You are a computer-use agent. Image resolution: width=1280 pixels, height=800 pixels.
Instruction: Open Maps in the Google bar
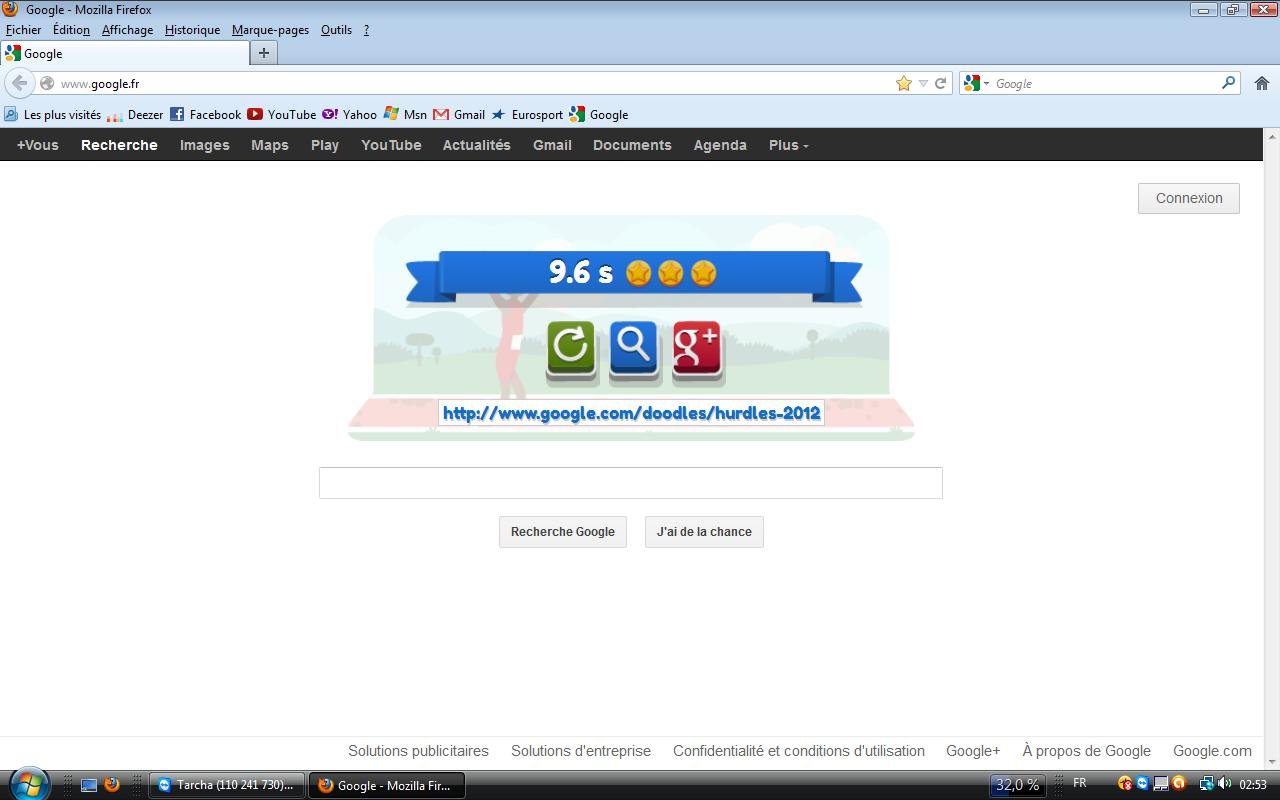[270, 145]
